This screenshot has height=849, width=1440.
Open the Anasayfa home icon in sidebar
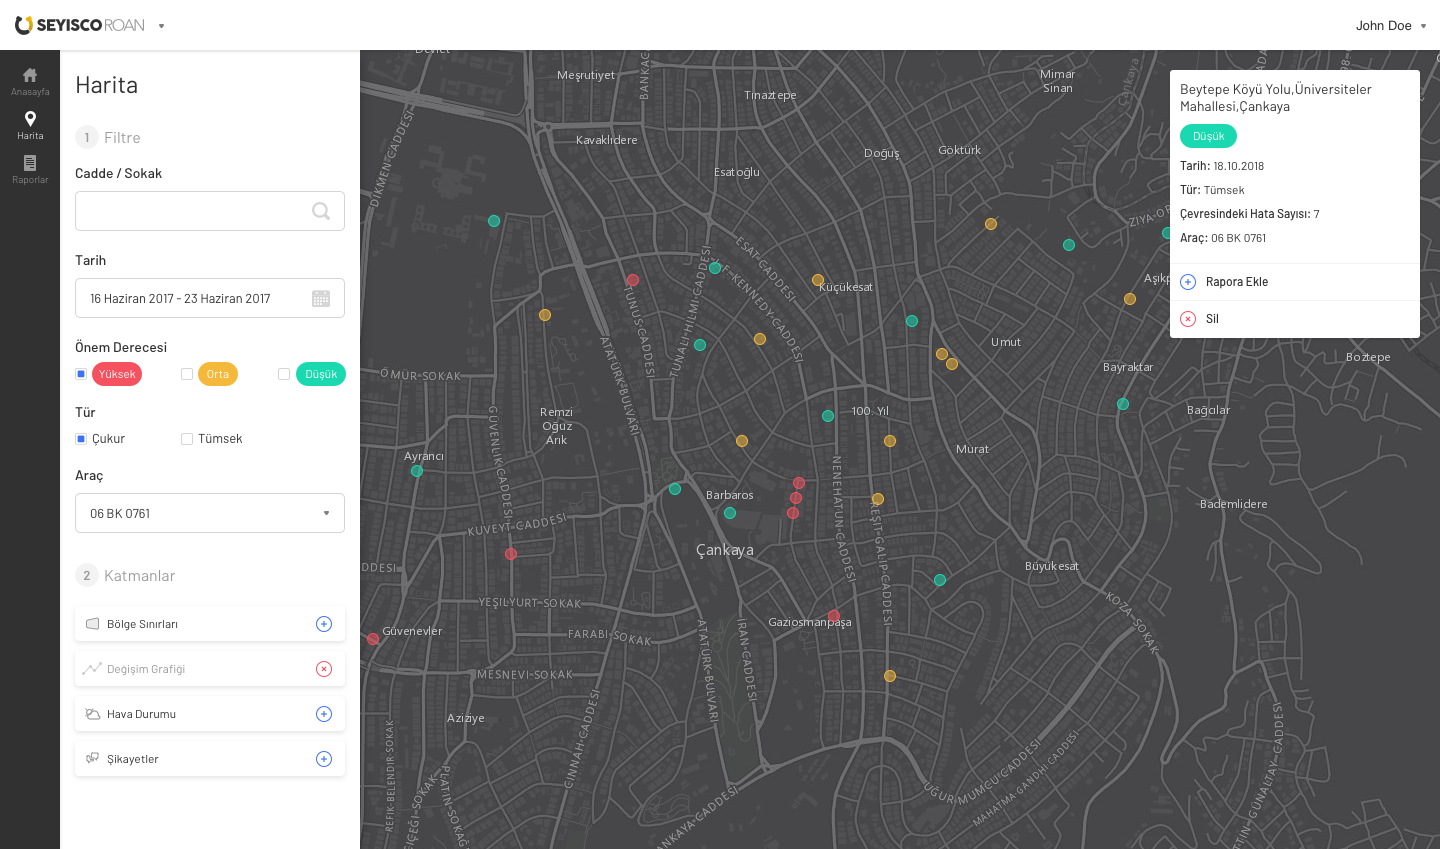coord(30,81)
